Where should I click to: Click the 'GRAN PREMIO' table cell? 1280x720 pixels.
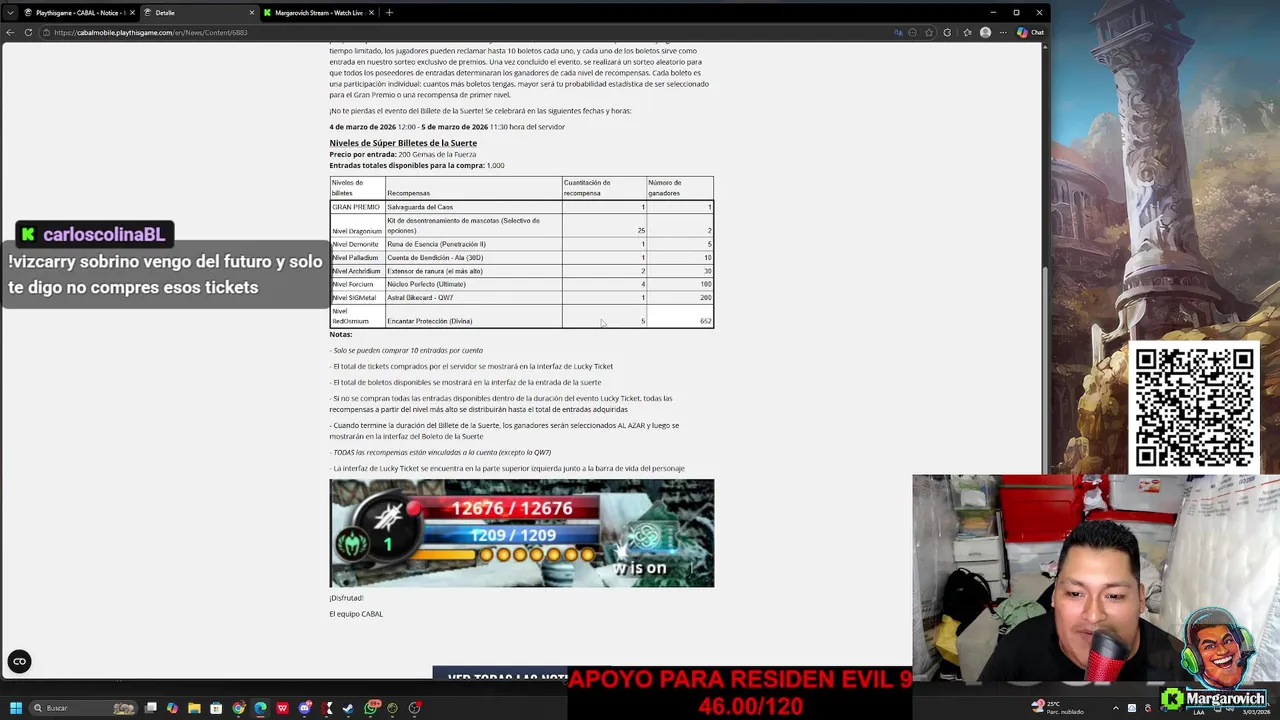click(356, 207)
